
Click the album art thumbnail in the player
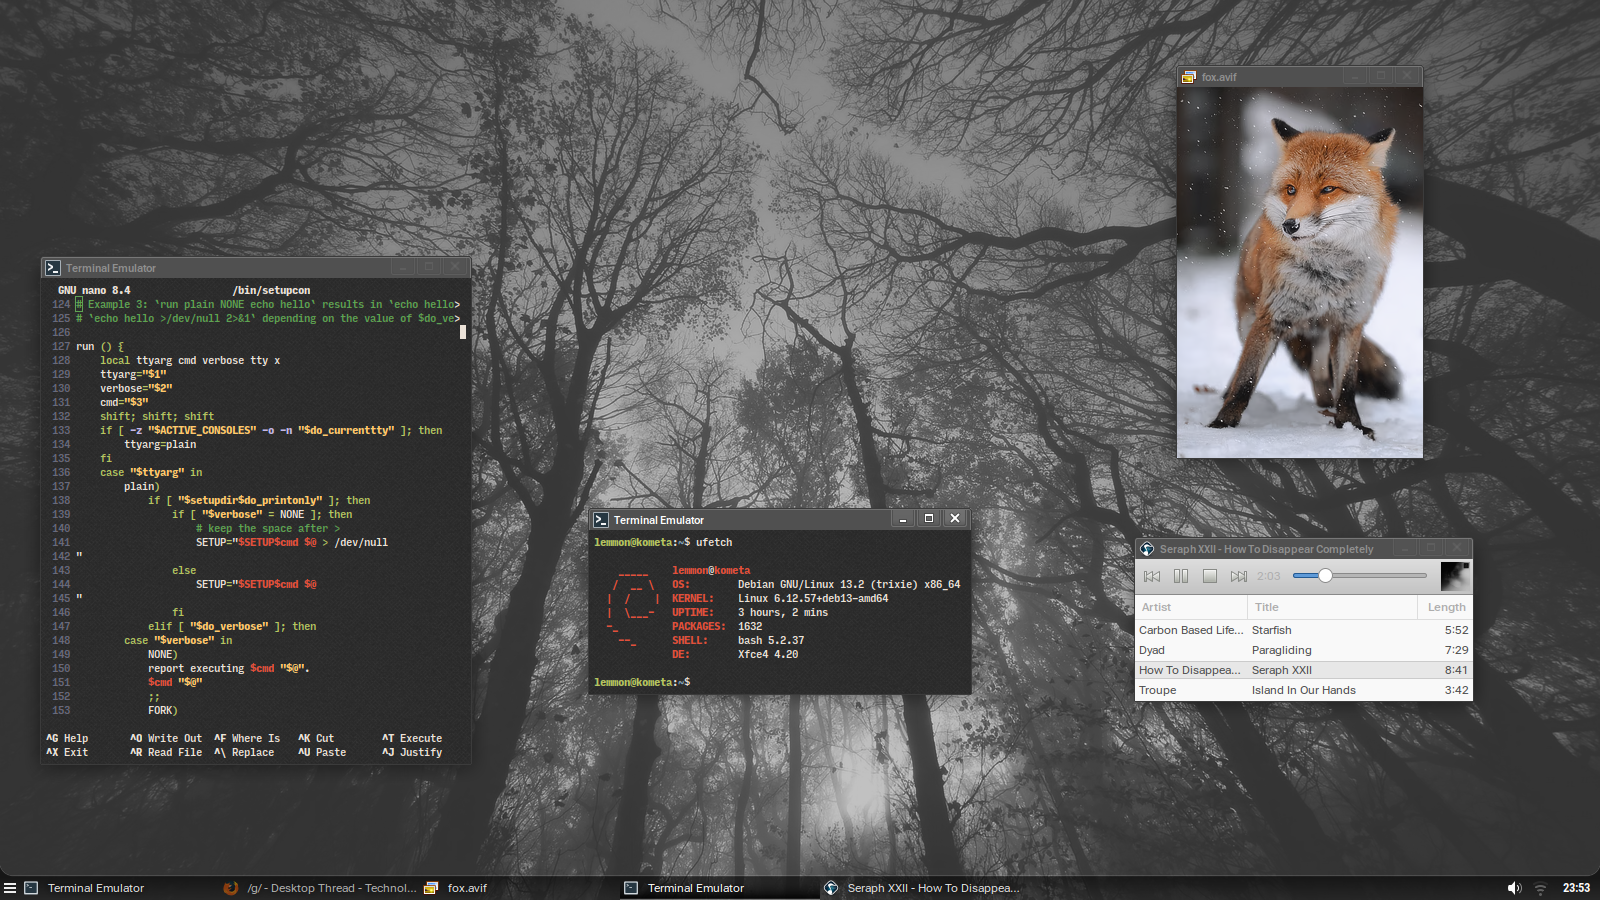(x=1455, y=576)
